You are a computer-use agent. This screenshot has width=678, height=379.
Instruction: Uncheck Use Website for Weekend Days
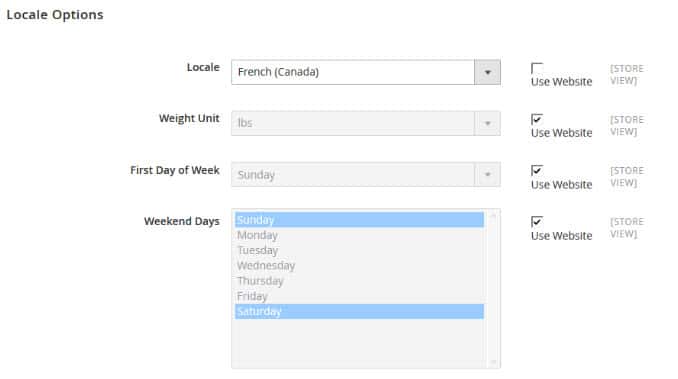pyautogui.click(x=537, y=222)
